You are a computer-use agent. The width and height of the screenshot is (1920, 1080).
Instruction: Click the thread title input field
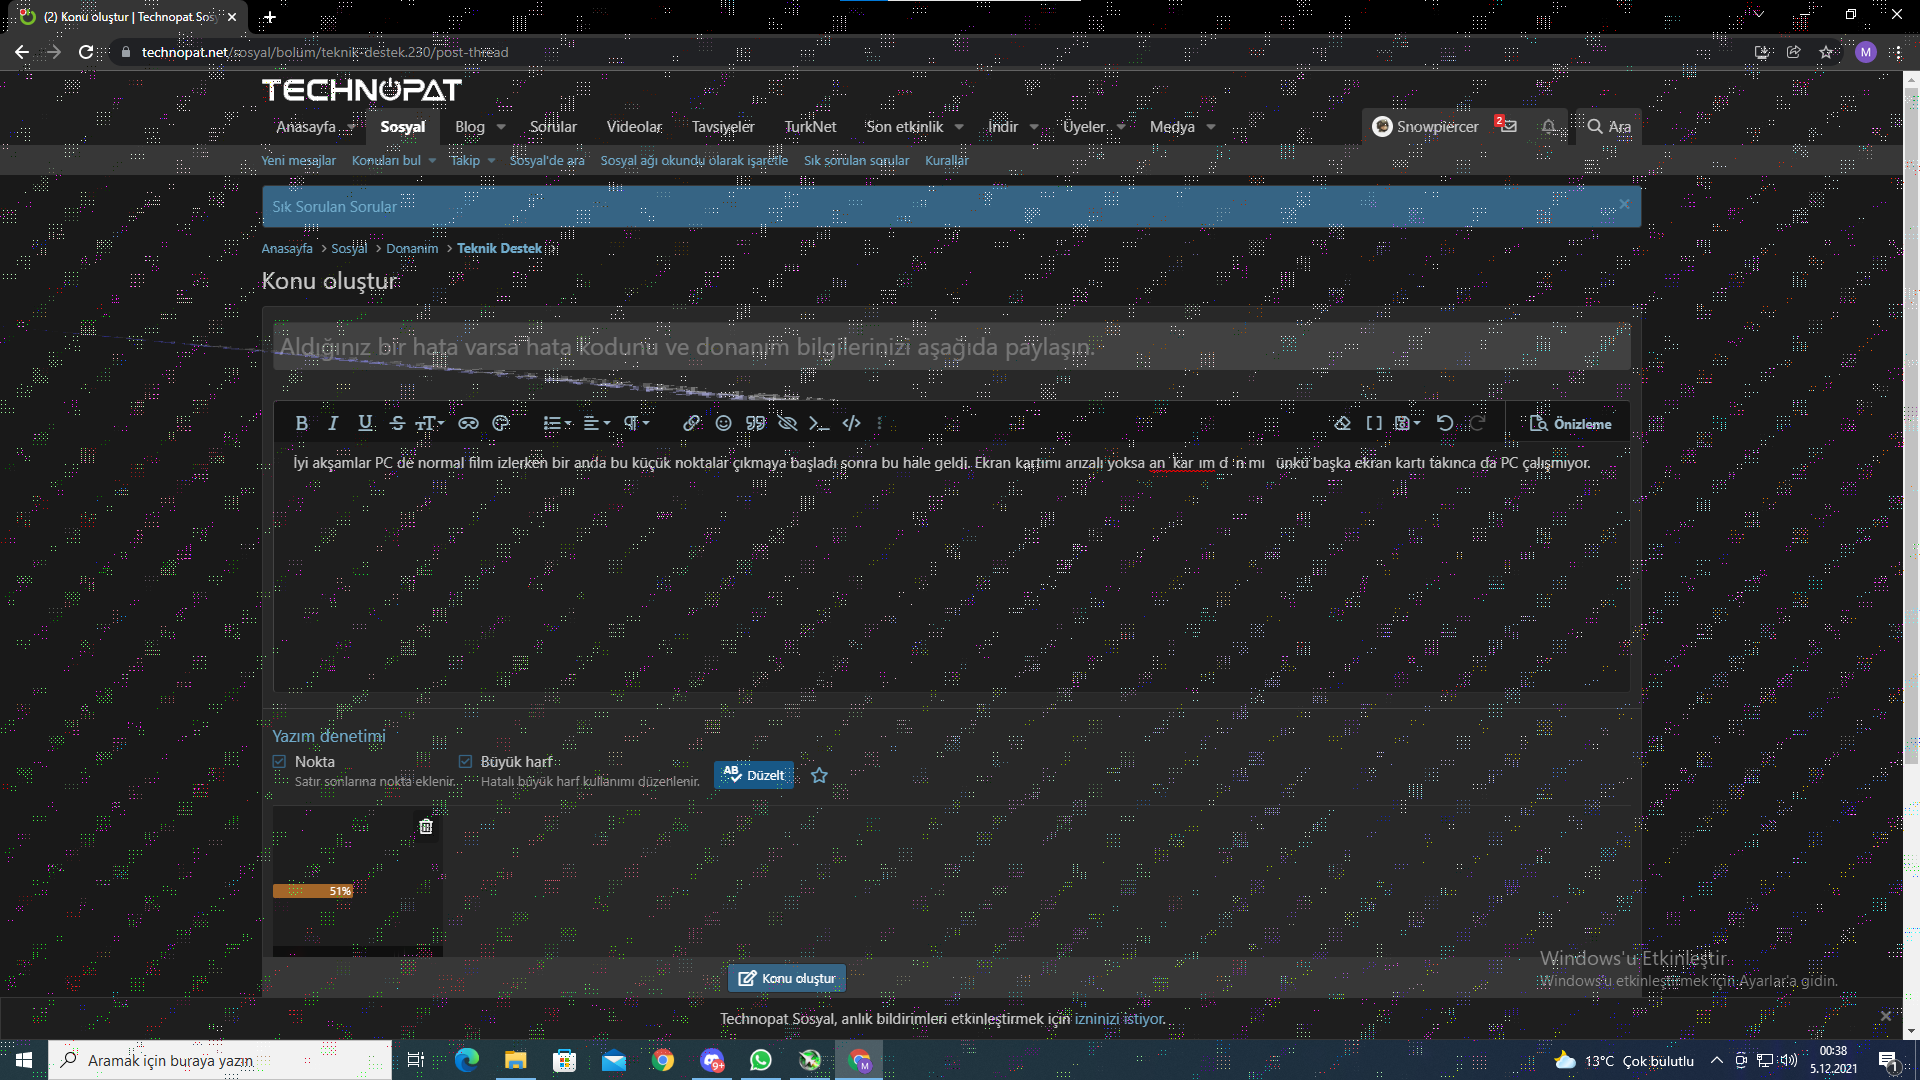(x=950, y=347)
